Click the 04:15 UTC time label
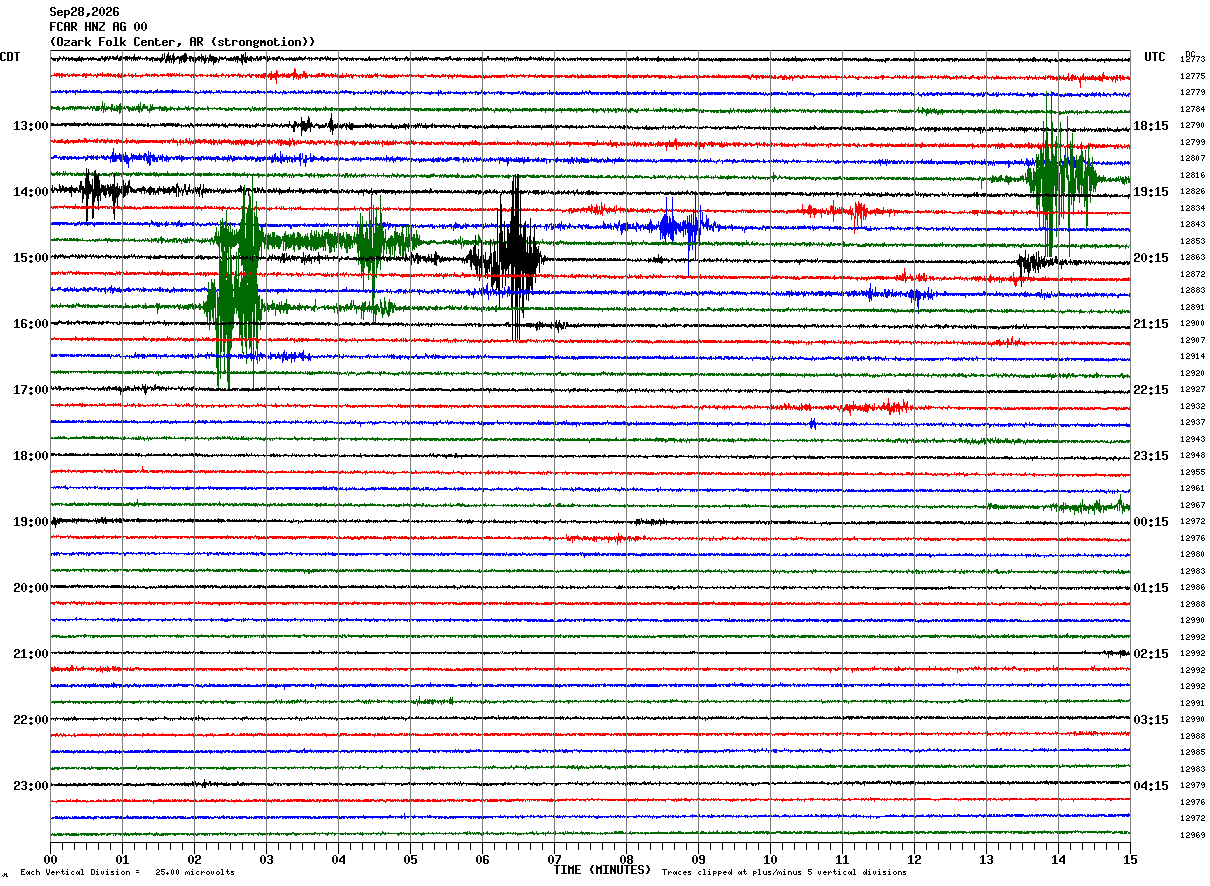 click(x=1150, y=786)
